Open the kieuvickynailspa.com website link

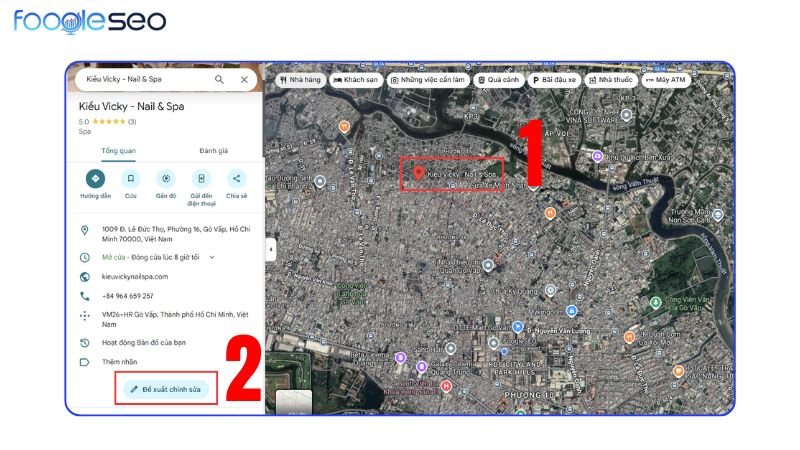134,276
